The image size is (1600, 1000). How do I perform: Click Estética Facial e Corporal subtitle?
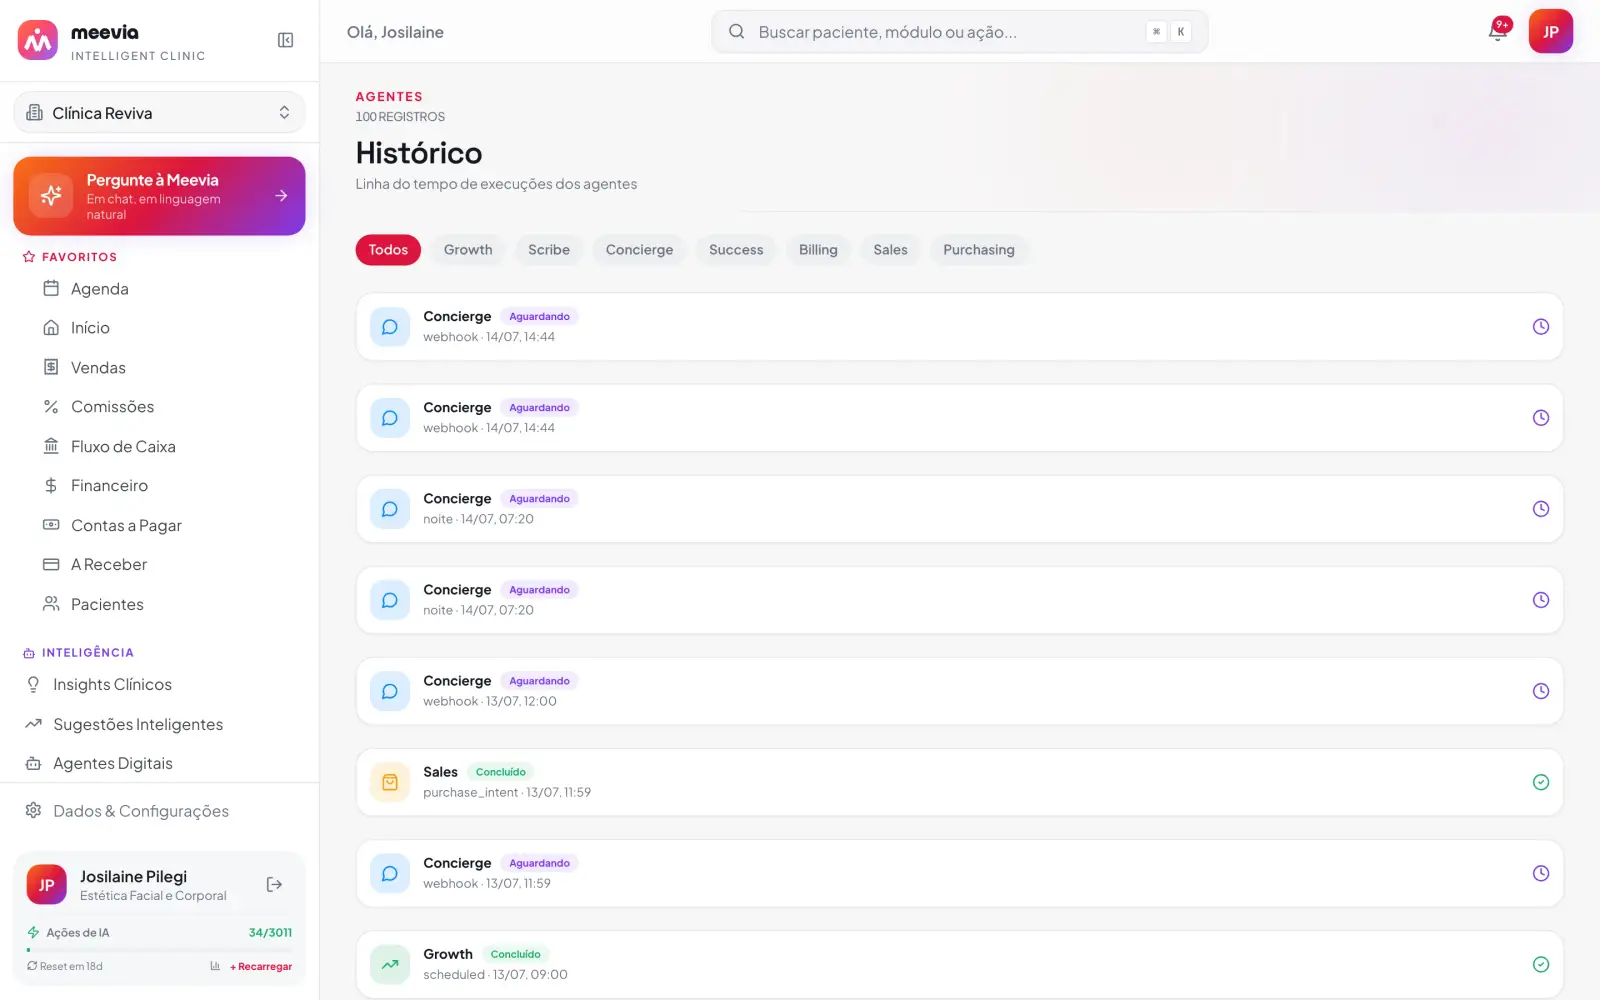tap(153, 896)
